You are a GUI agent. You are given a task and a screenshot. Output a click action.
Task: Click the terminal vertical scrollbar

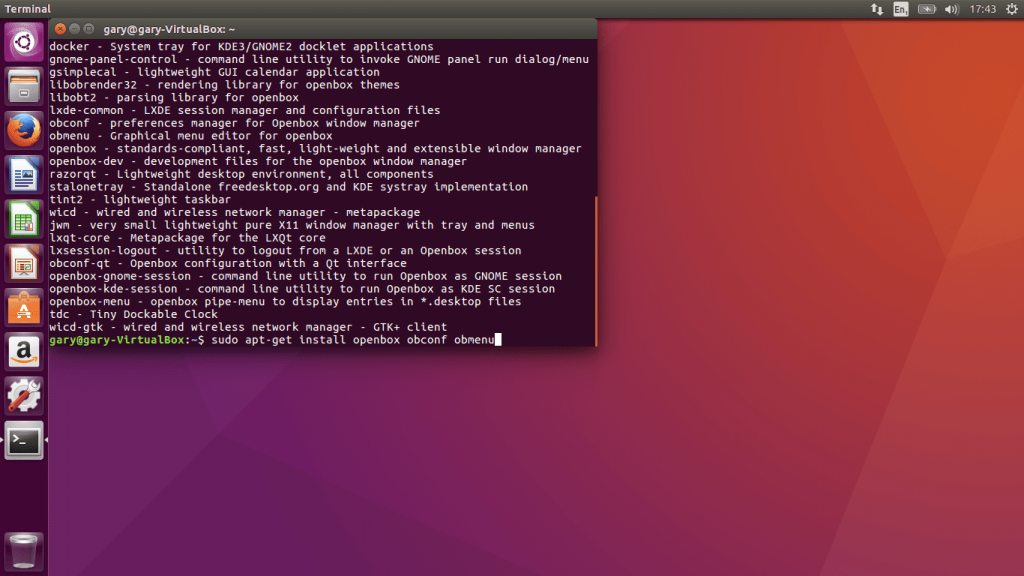(x=596, y=270)
